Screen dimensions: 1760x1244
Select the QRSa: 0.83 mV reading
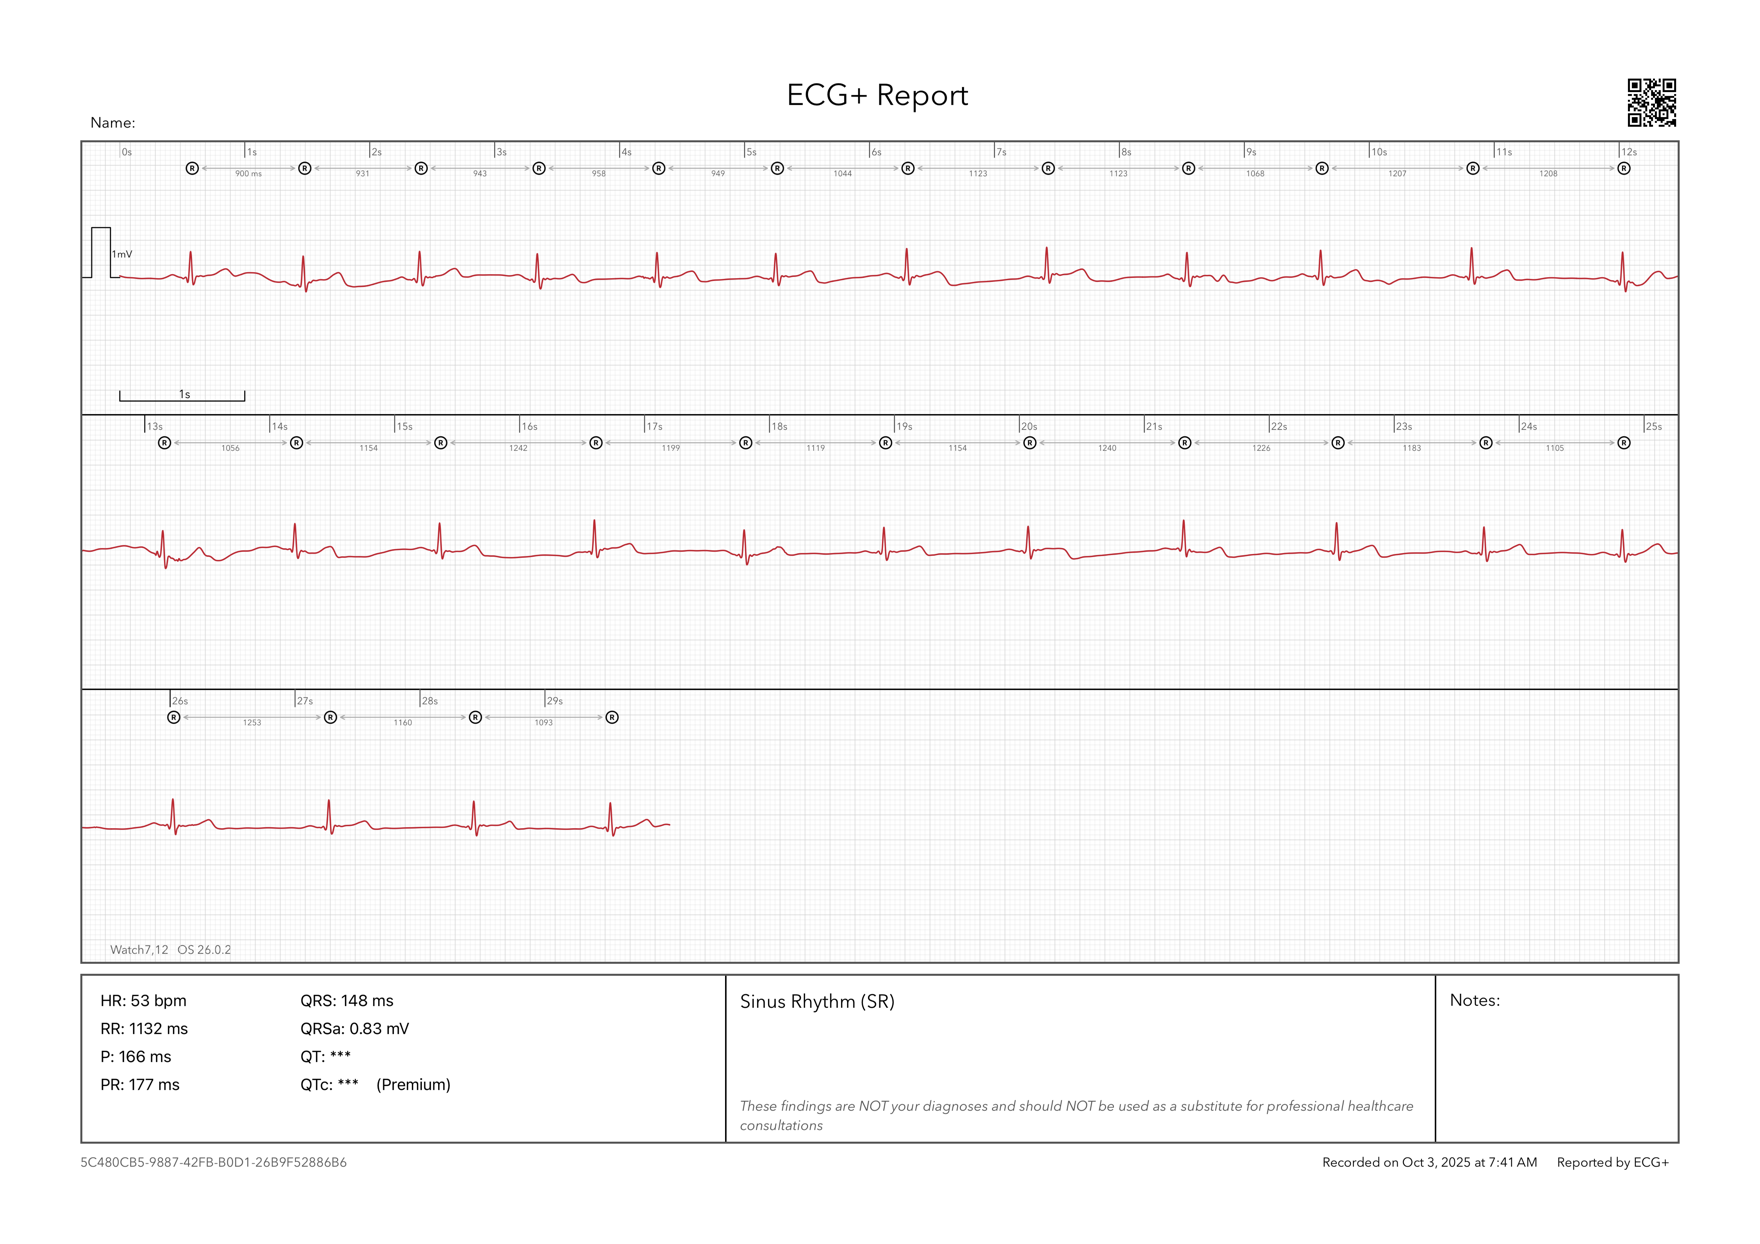(355, 1029)
